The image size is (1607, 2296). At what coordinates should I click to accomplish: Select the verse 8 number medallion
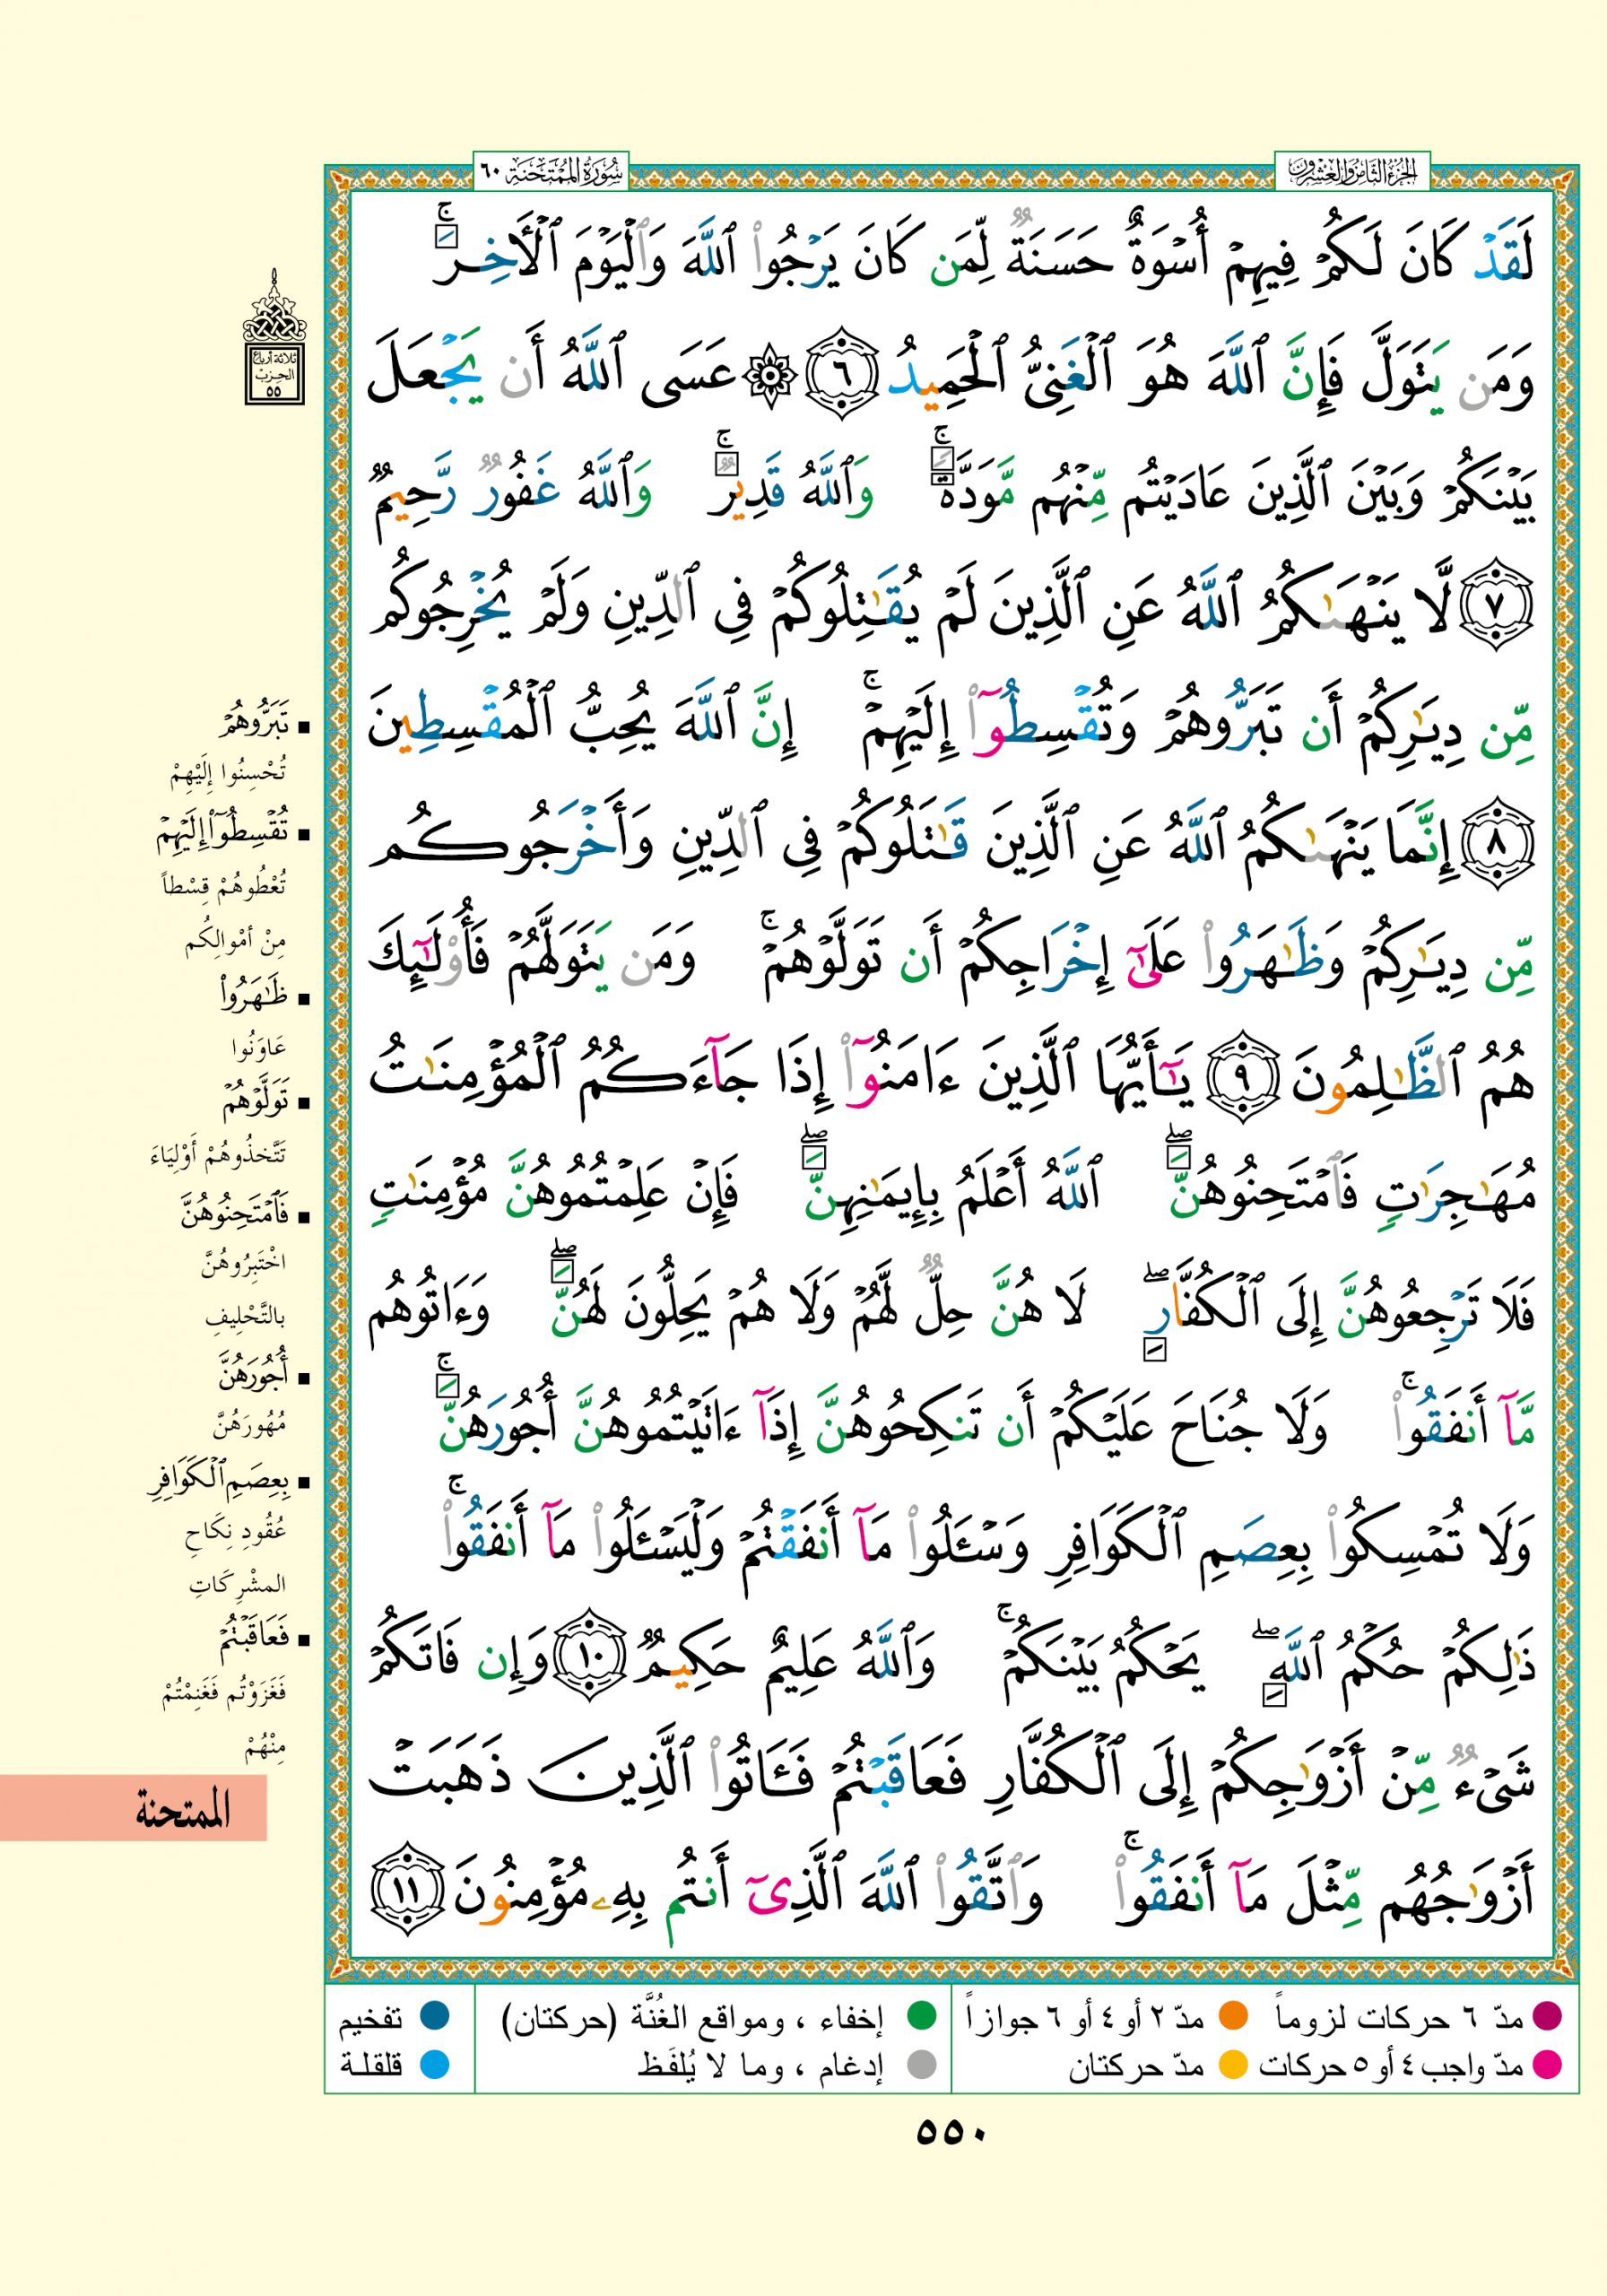pyautogui.click(x=1501, y=845)
